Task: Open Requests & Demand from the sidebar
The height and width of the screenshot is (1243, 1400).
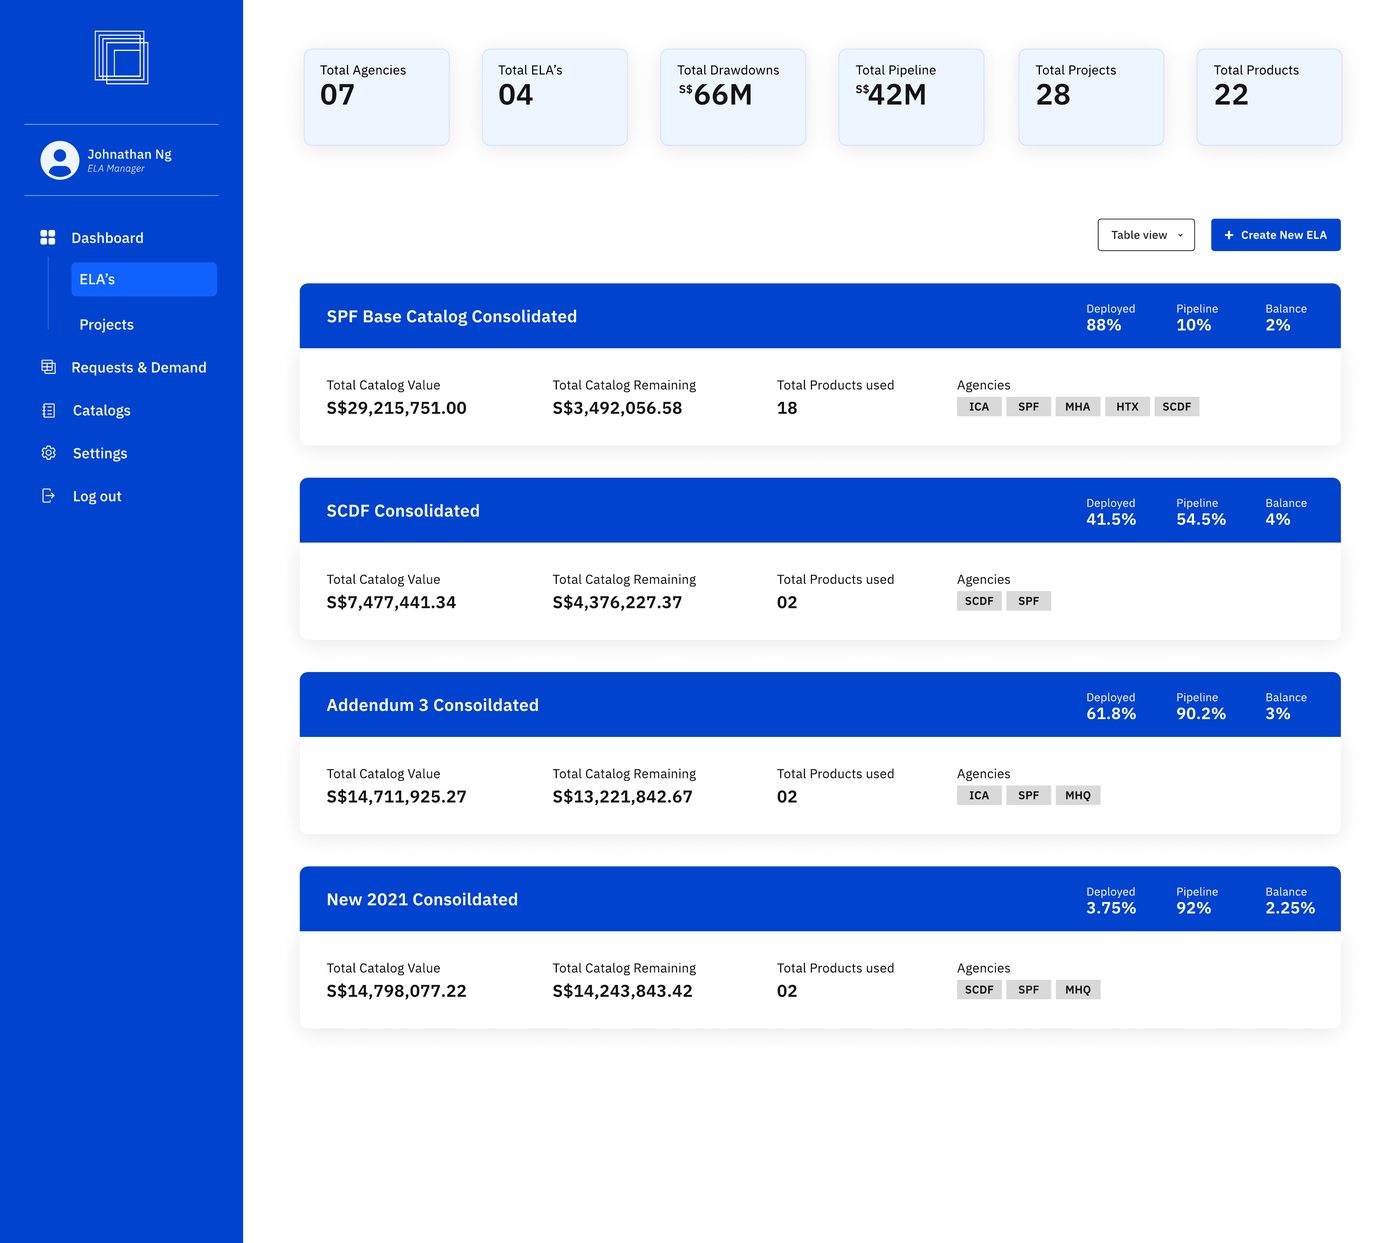Action: [139, 368]
